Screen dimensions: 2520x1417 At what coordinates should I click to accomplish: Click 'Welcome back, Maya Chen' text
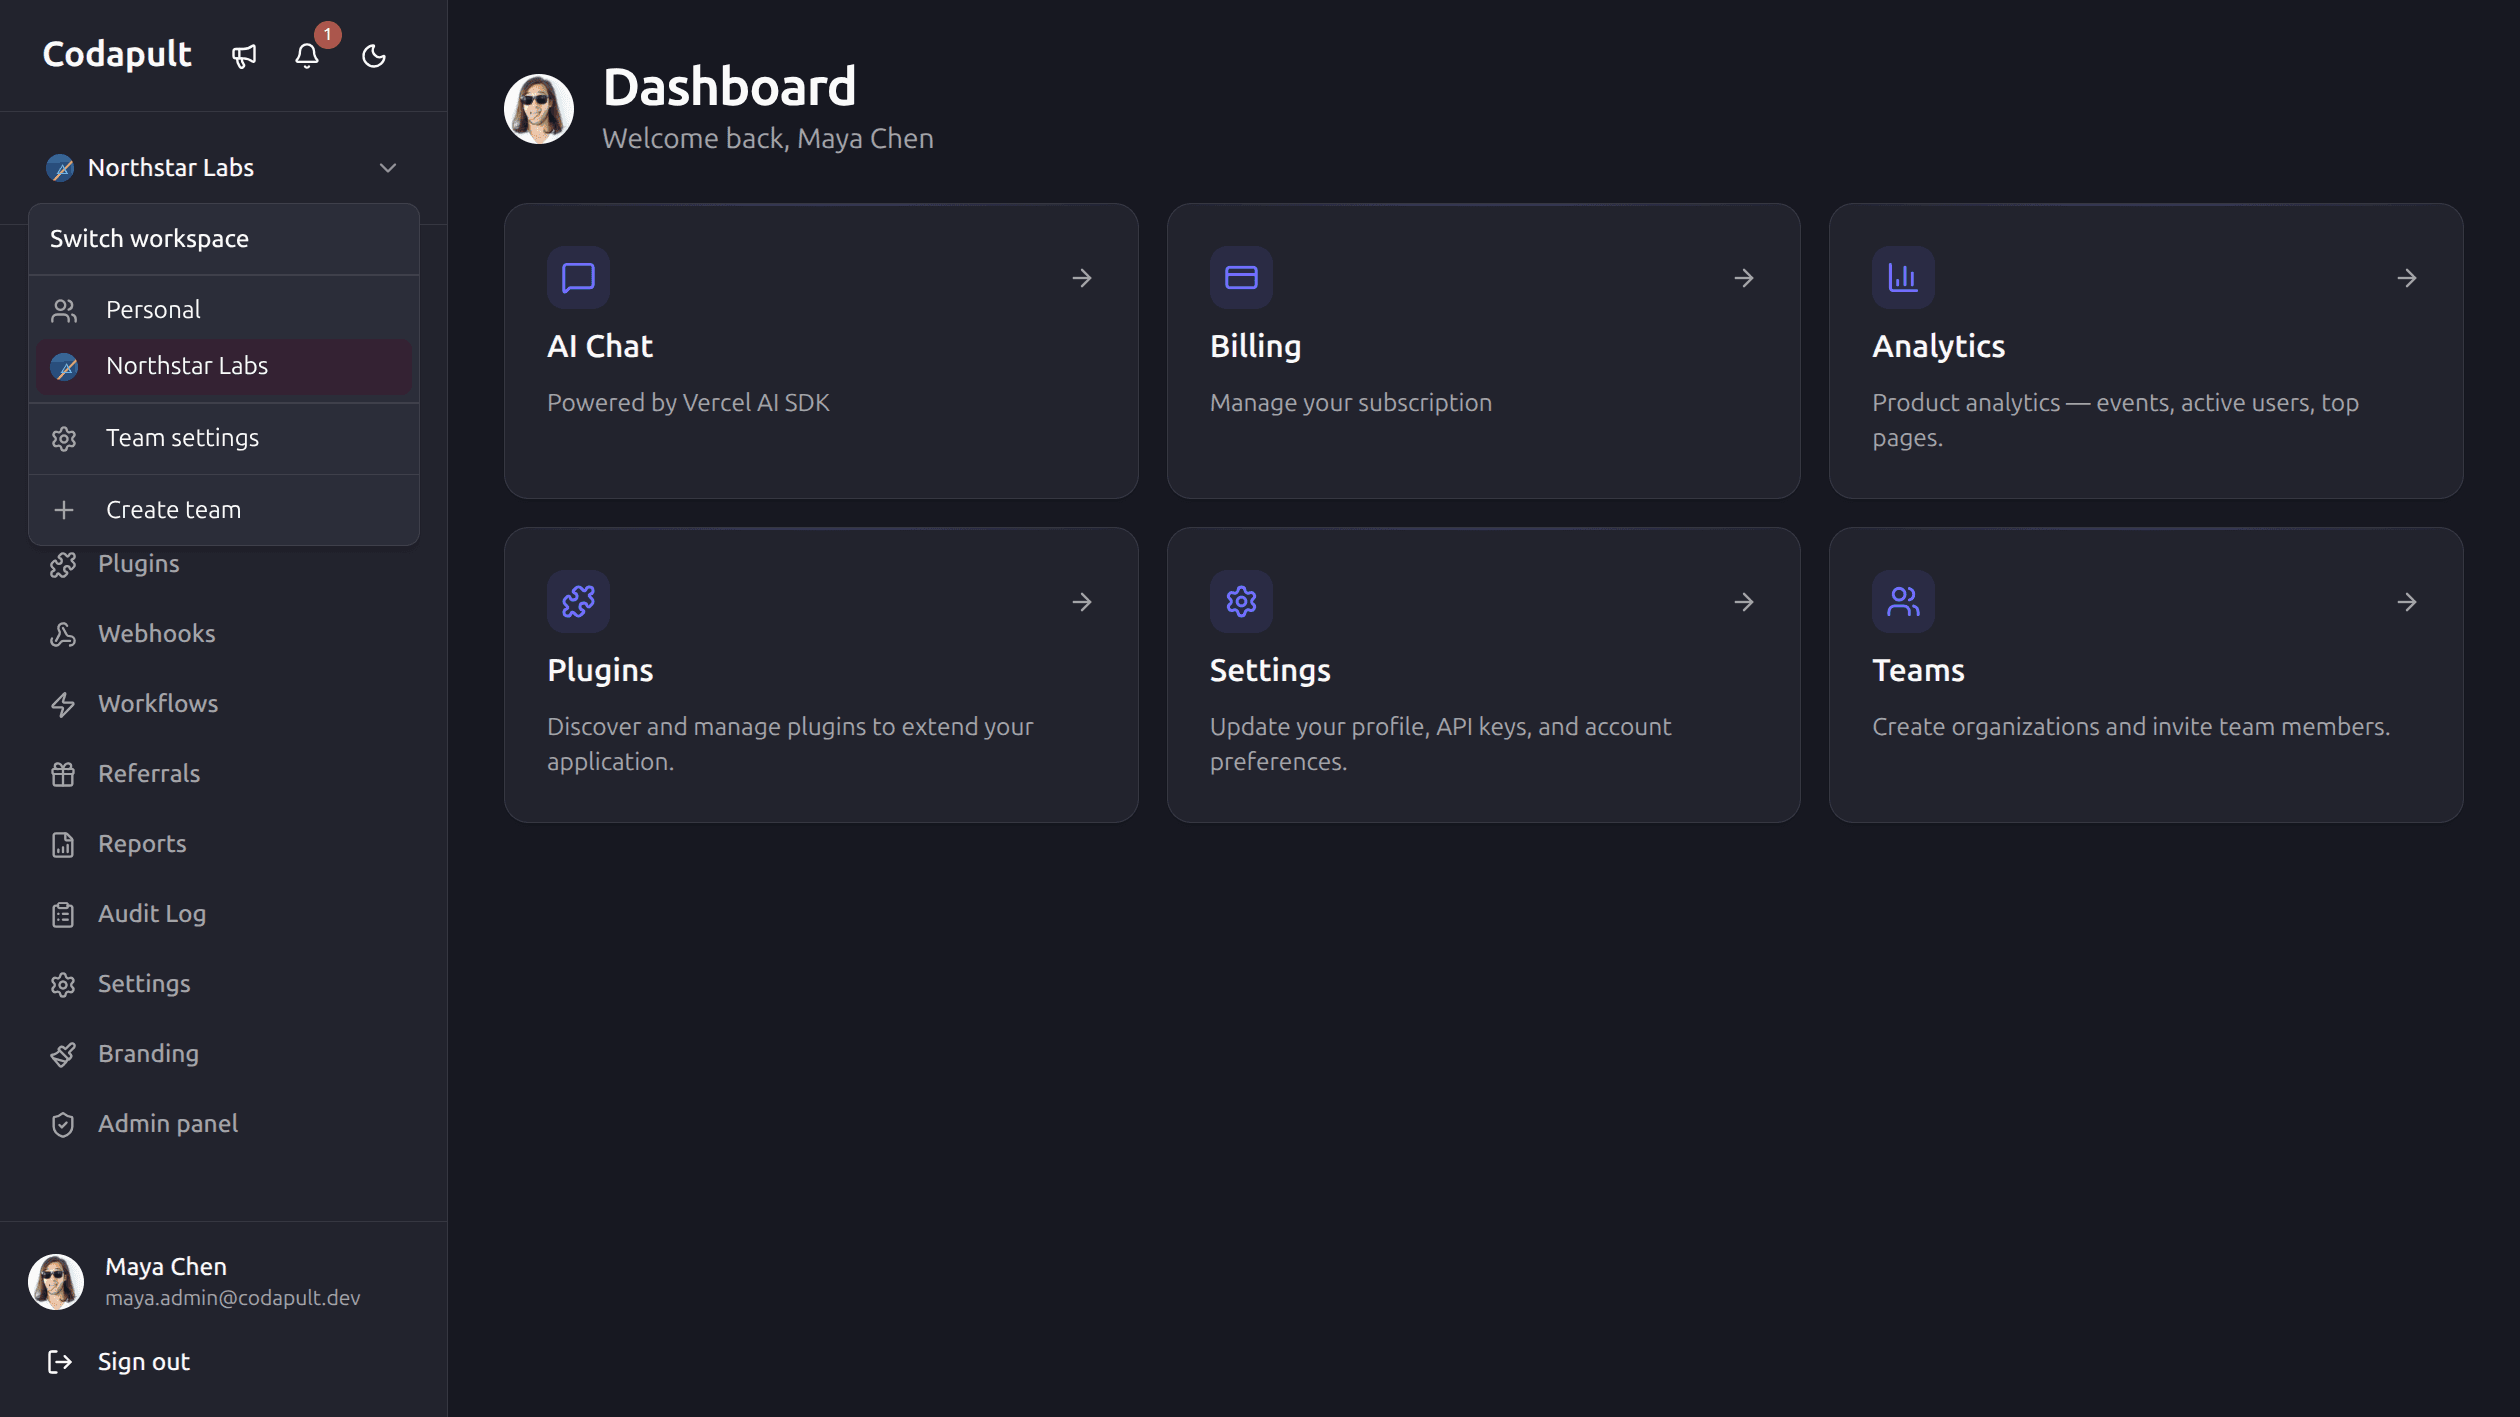pos(768,139)
